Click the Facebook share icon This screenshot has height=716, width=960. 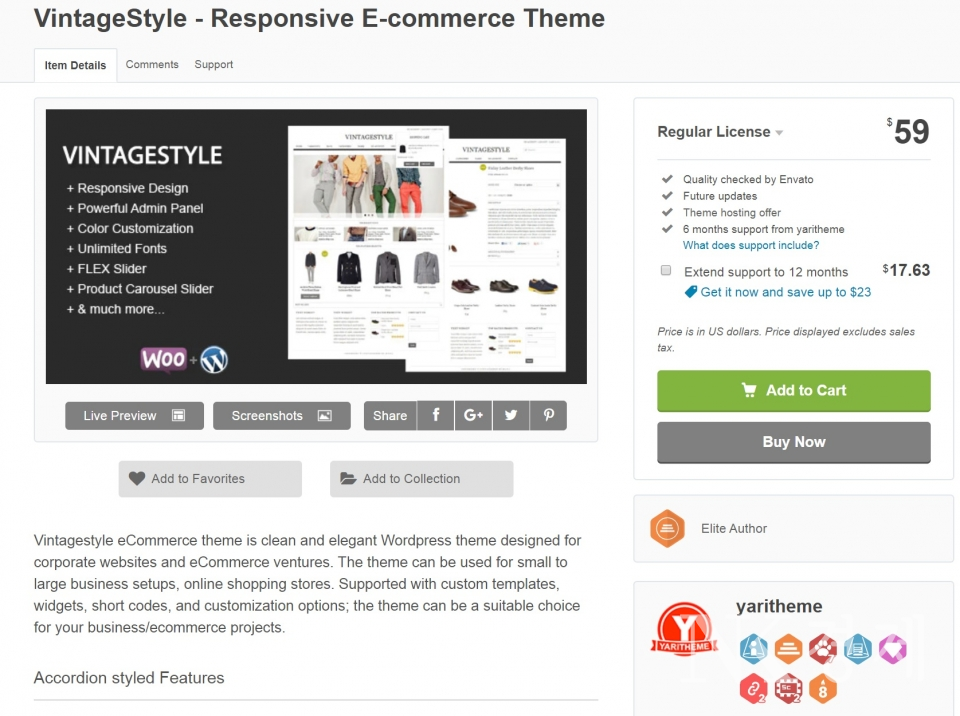(435, 416)
